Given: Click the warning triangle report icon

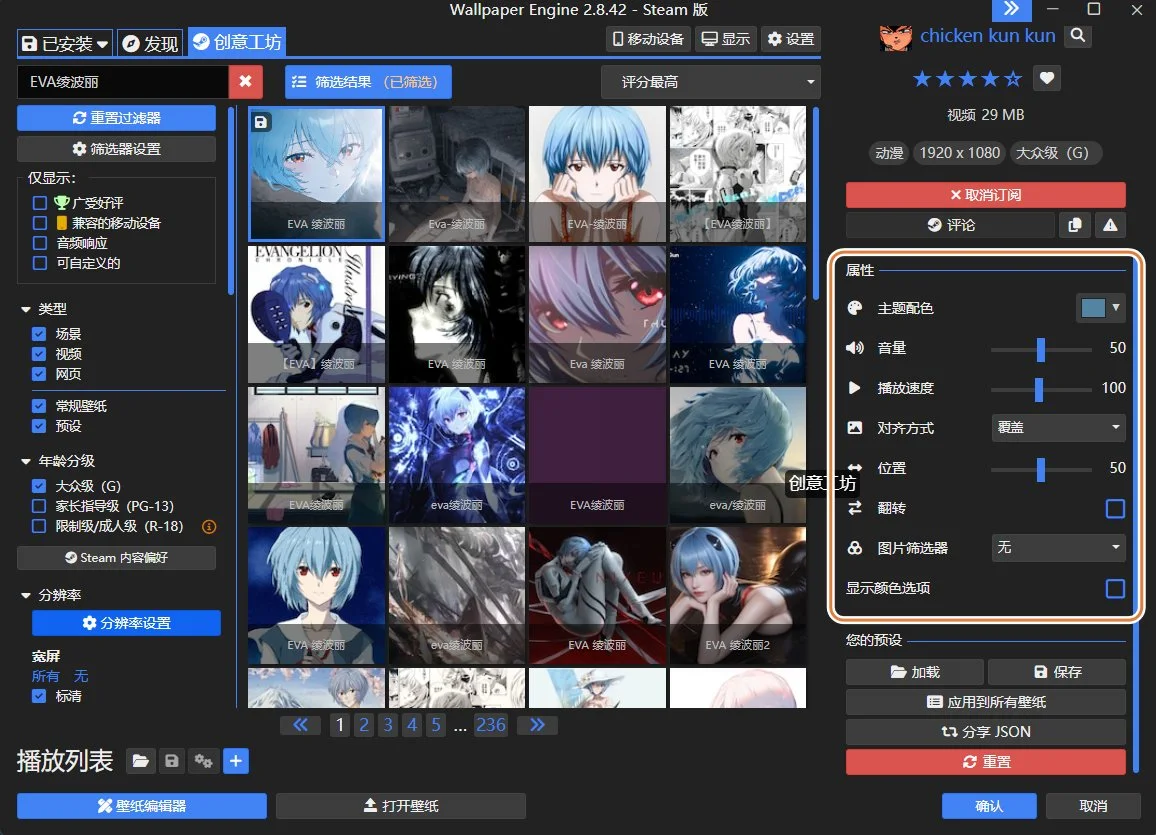Looking at the screenshot, I should (x=1110, y=225).
